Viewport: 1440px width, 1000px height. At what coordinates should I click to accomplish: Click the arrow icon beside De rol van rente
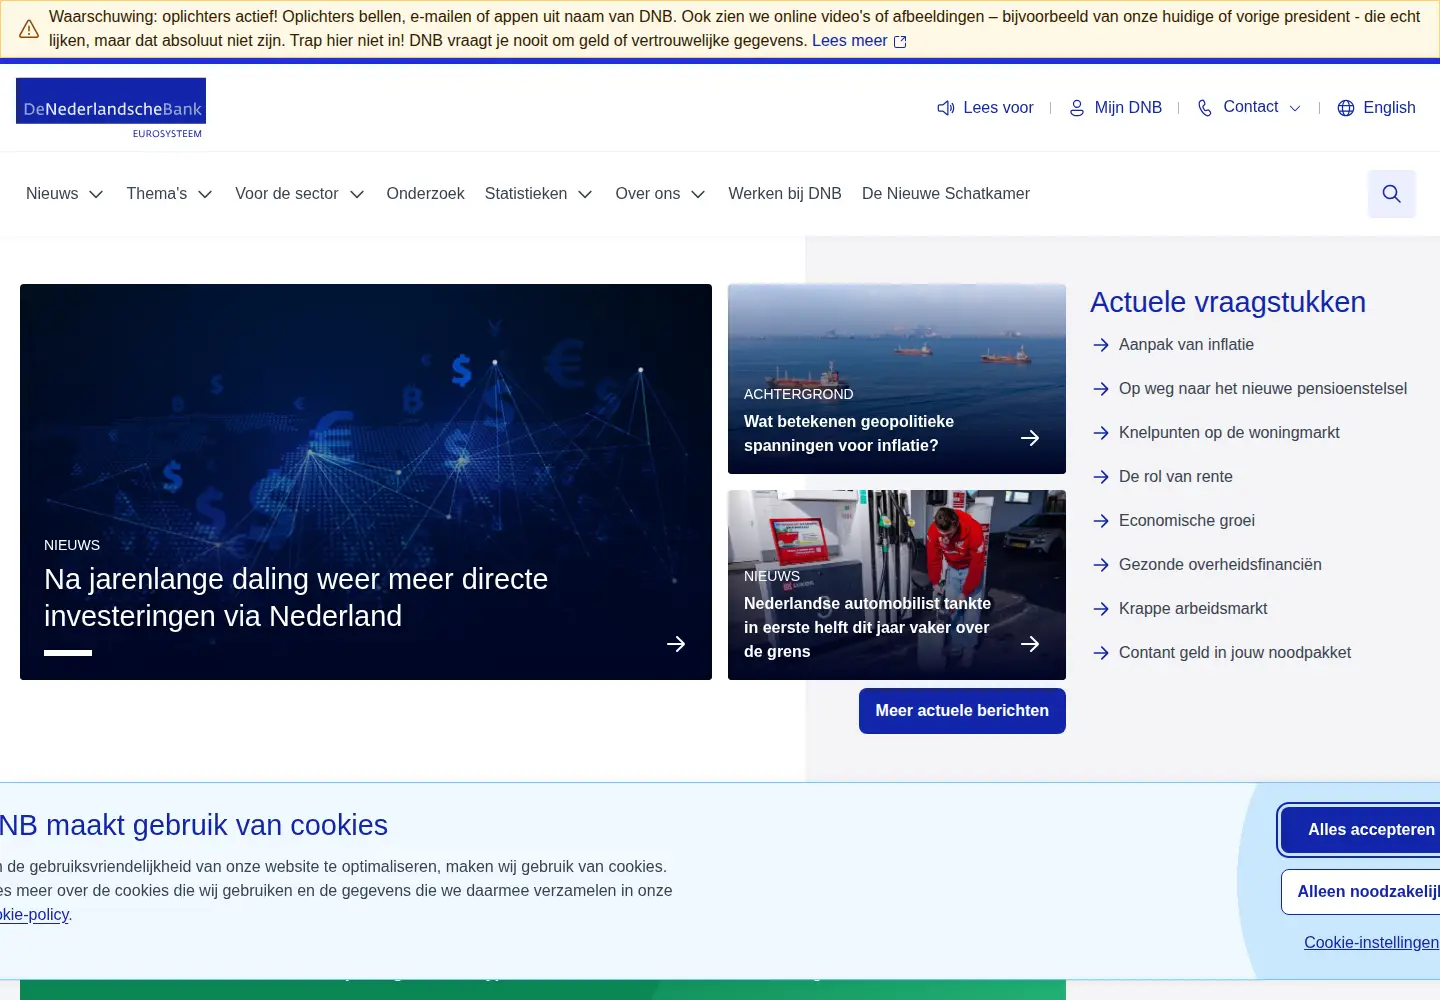[x=1101, y=477]
